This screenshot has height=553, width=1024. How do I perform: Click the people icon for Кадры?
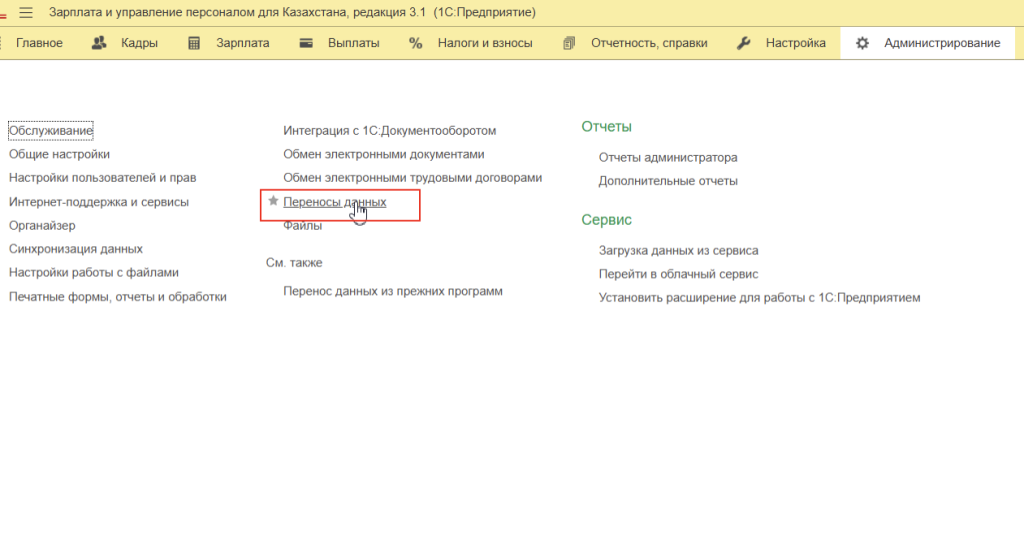(x=99, y=43)
